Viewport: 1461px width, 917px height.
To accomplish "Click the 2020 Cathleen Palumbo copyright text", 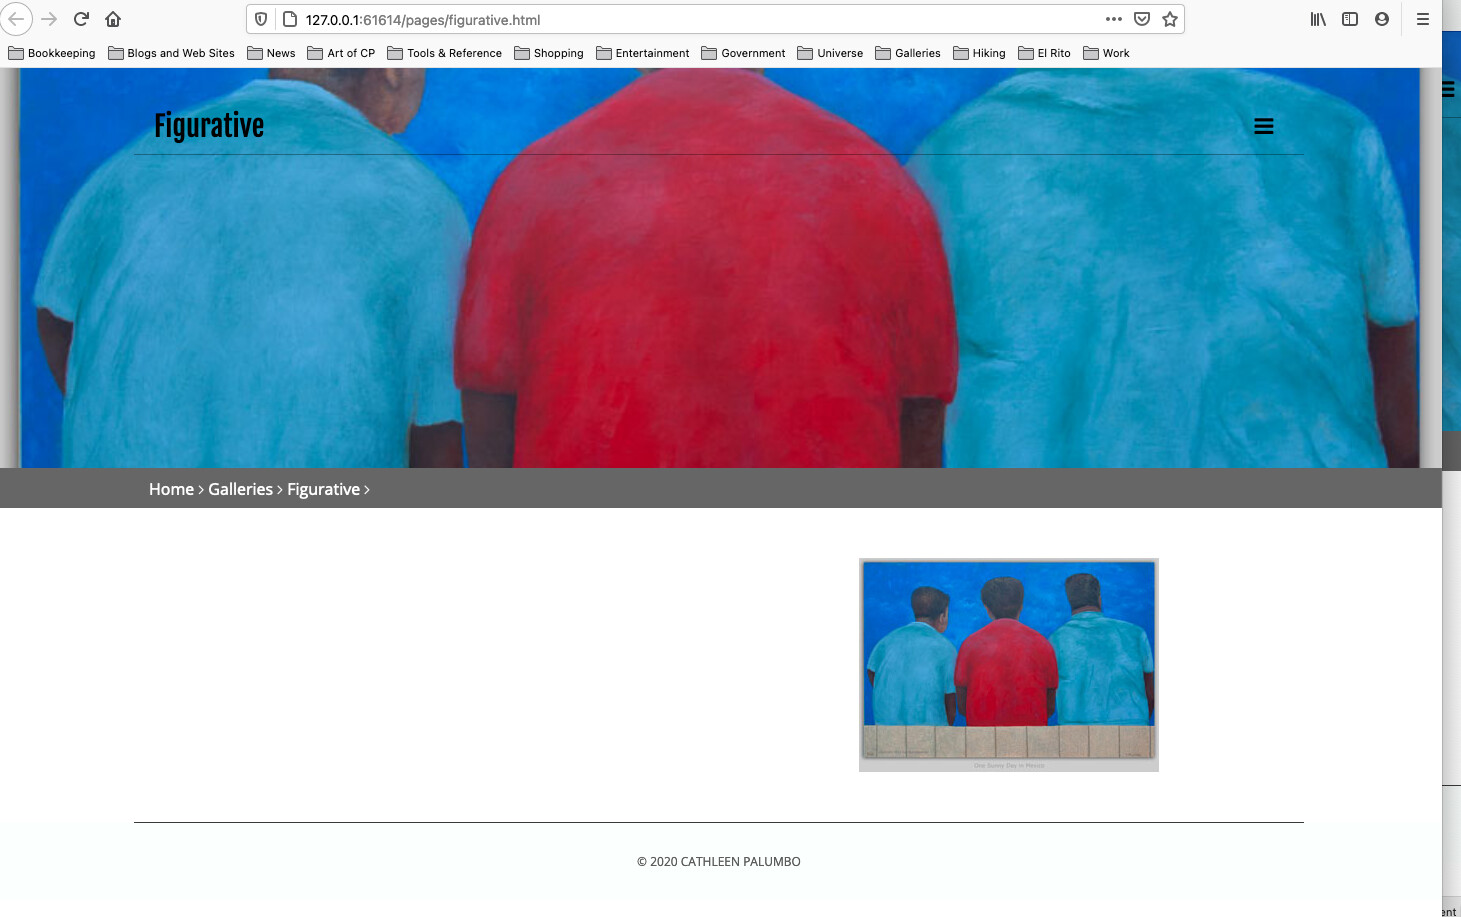I will point(718,861).
